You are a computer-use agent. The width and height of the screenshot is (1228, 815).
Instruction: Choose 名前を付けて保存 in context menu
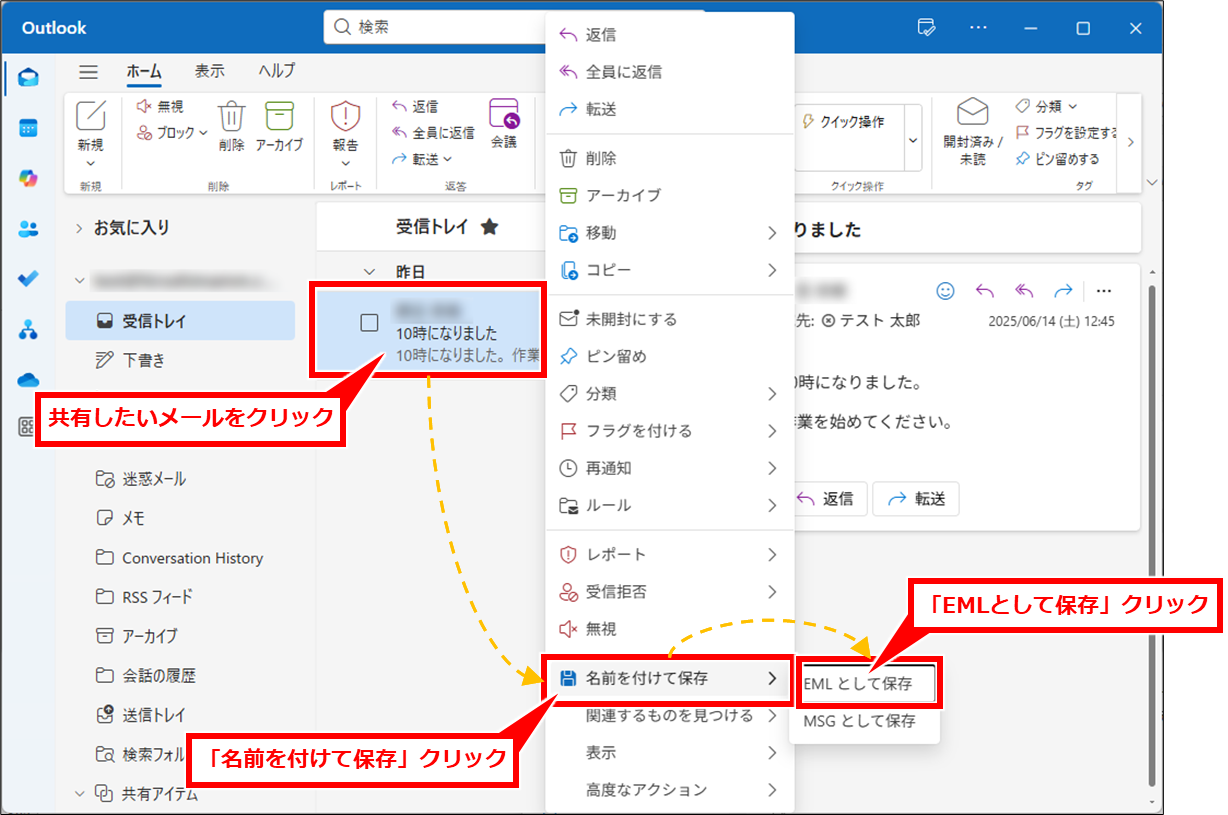point(670,679)
